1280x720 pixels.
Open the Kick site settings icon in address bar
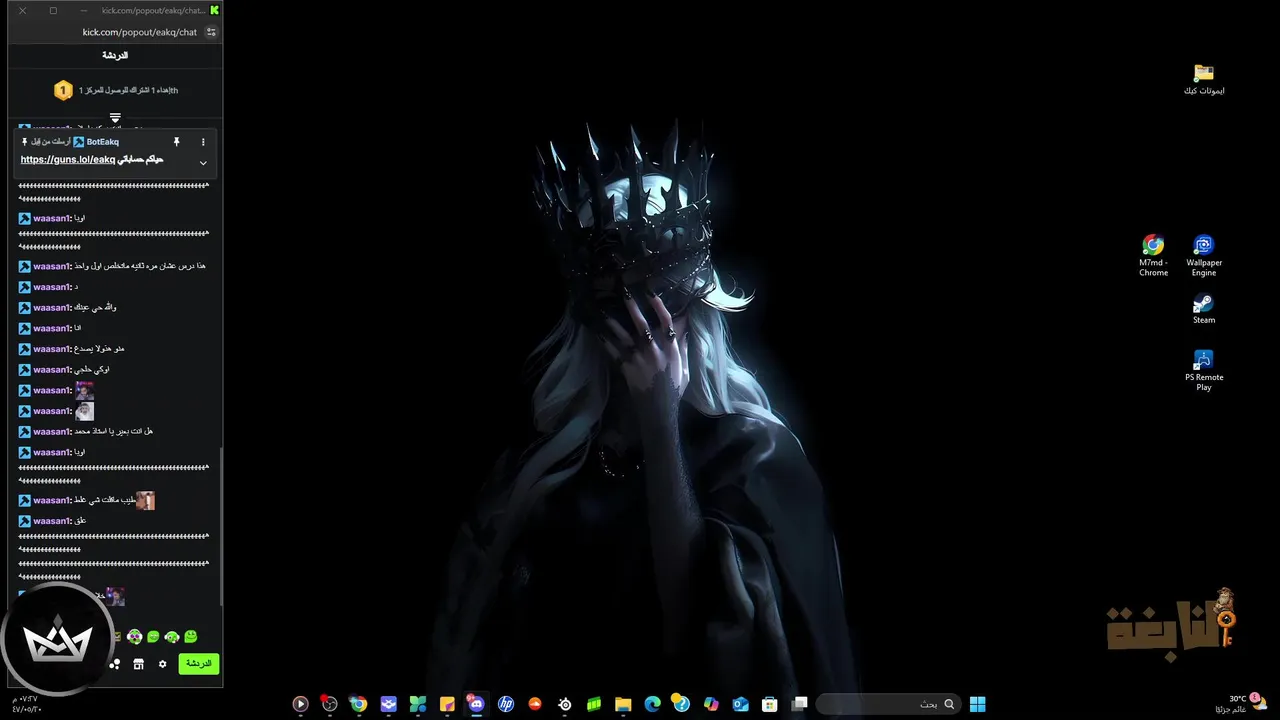coord(211,32)
